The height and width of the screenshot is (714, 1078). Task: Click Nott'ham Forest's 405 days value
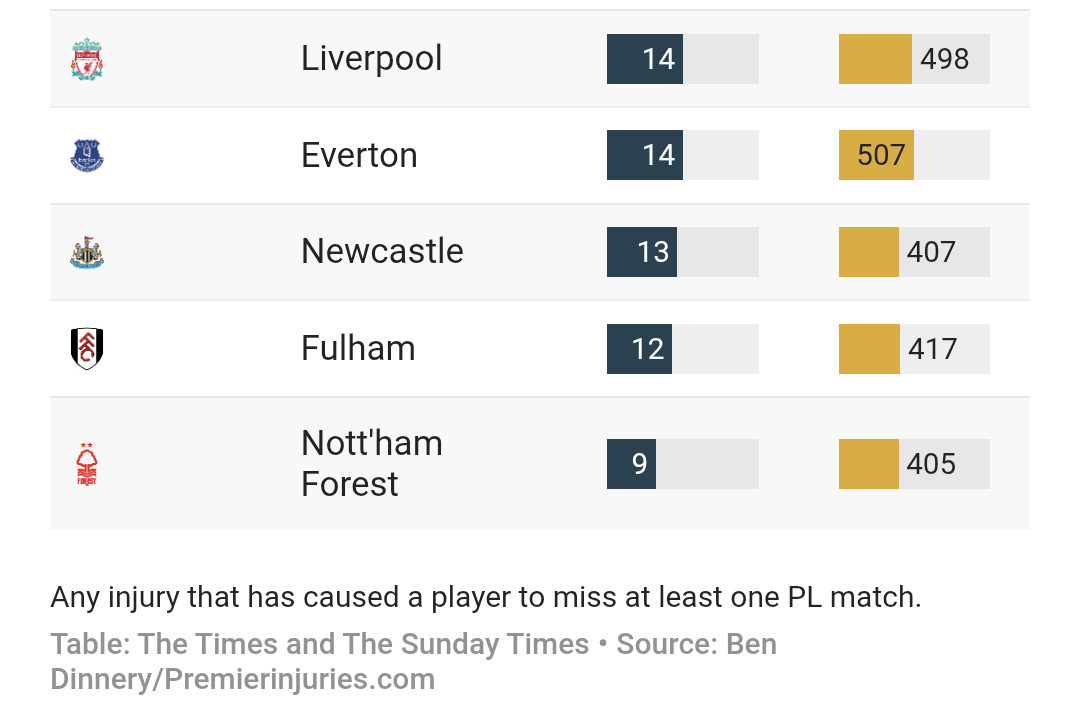tap(931, 464)
